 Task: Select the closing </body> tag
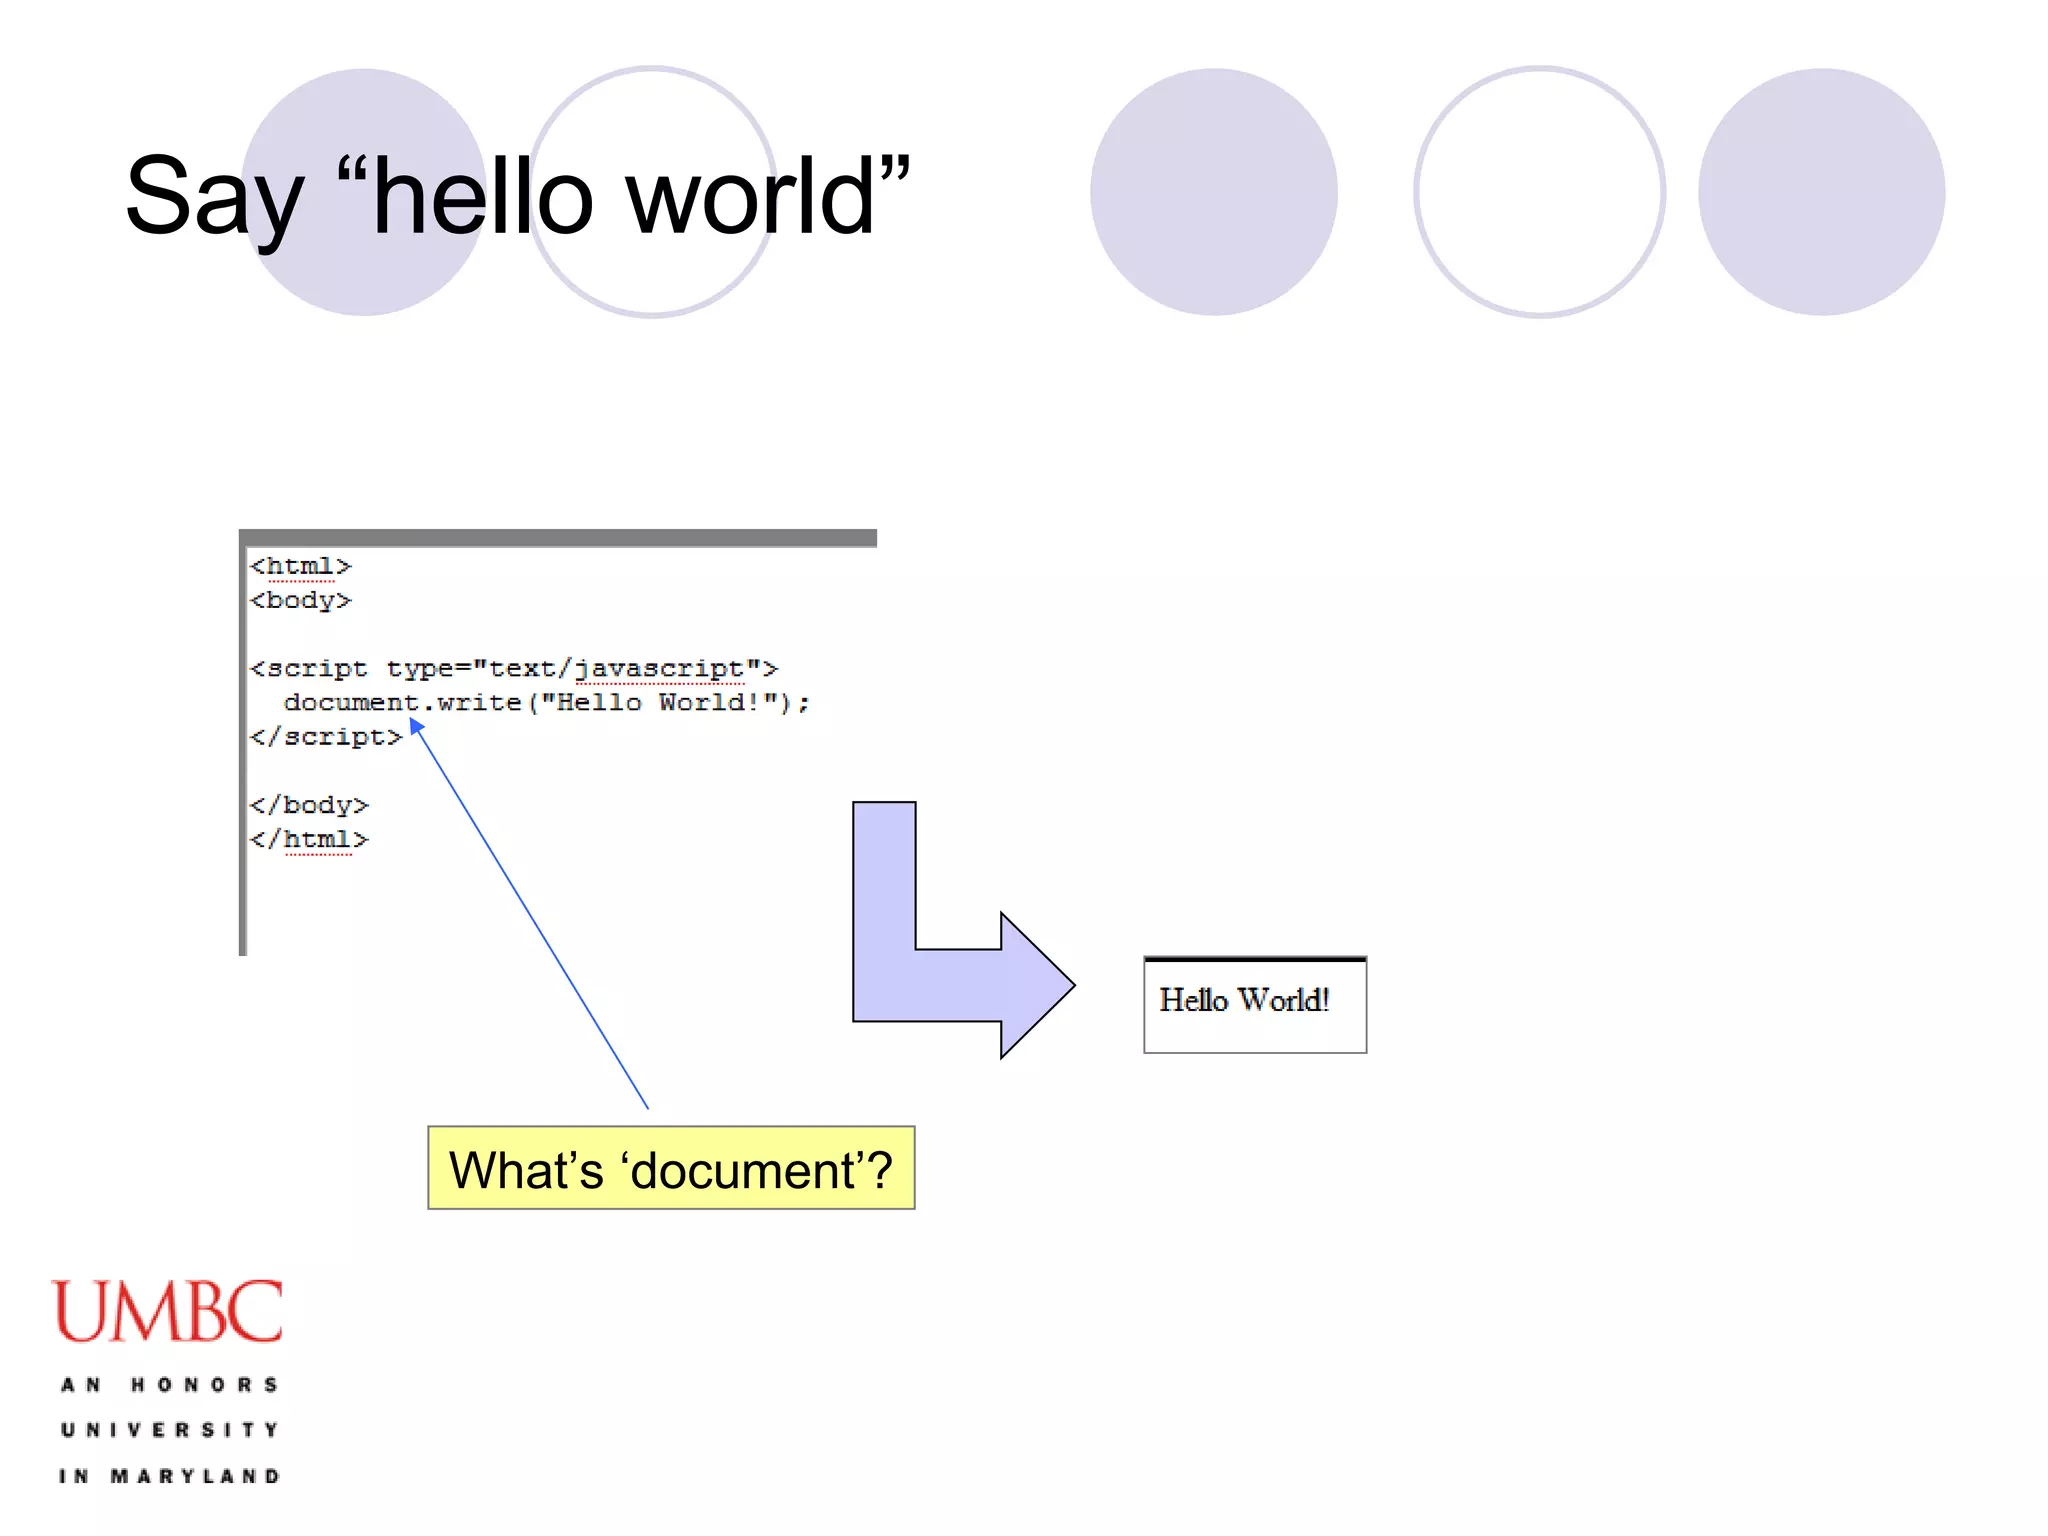(309, 805)
